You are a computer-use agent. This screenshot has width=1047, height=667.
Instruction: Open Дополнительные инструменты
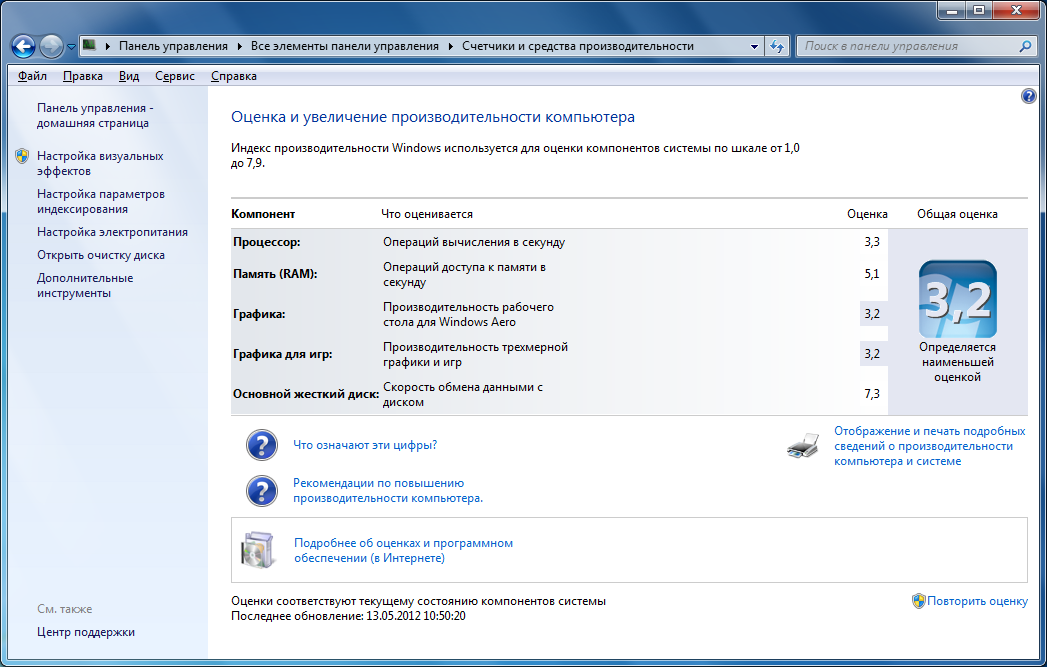click(85, 286)
